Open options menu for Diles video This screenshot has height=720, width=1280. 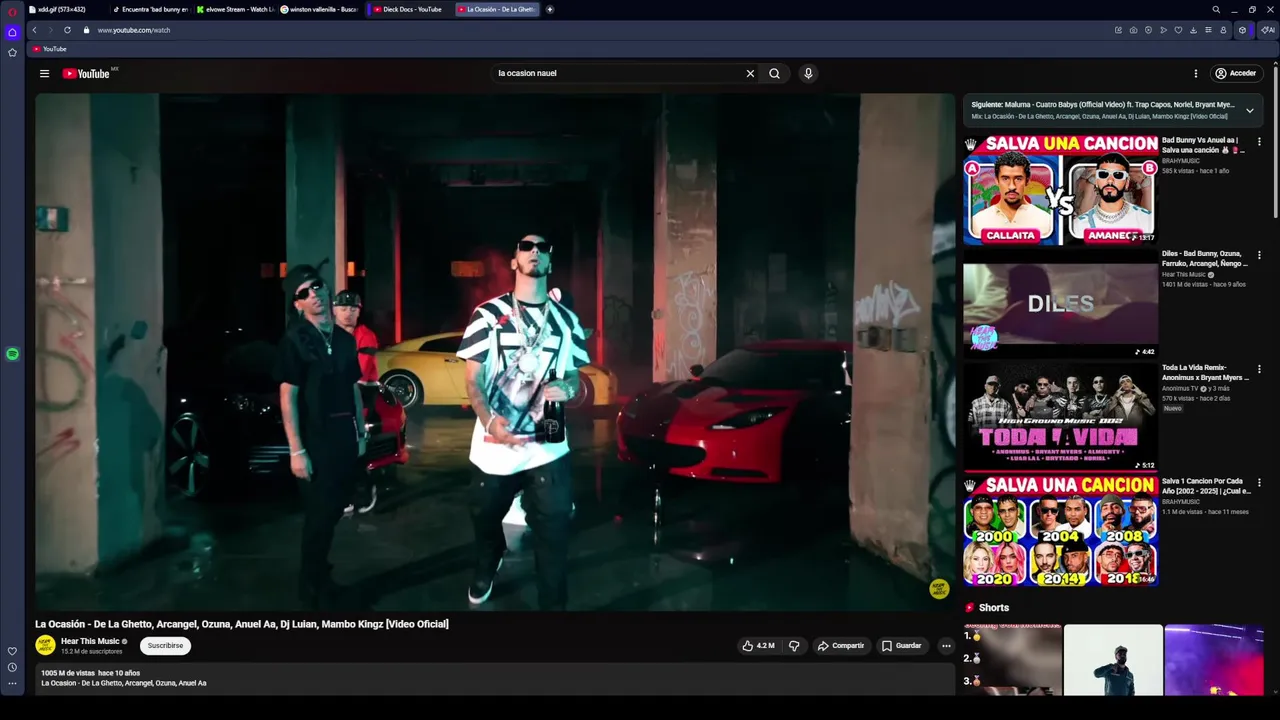(1259, 255)
